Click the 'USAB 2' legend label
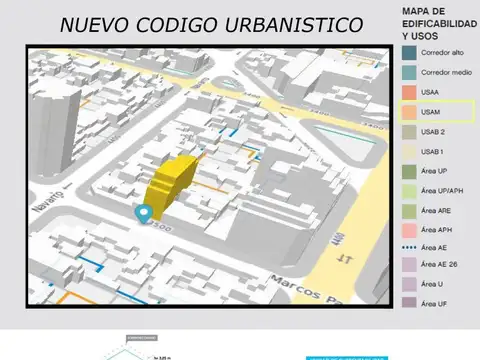 coord(433,132)
